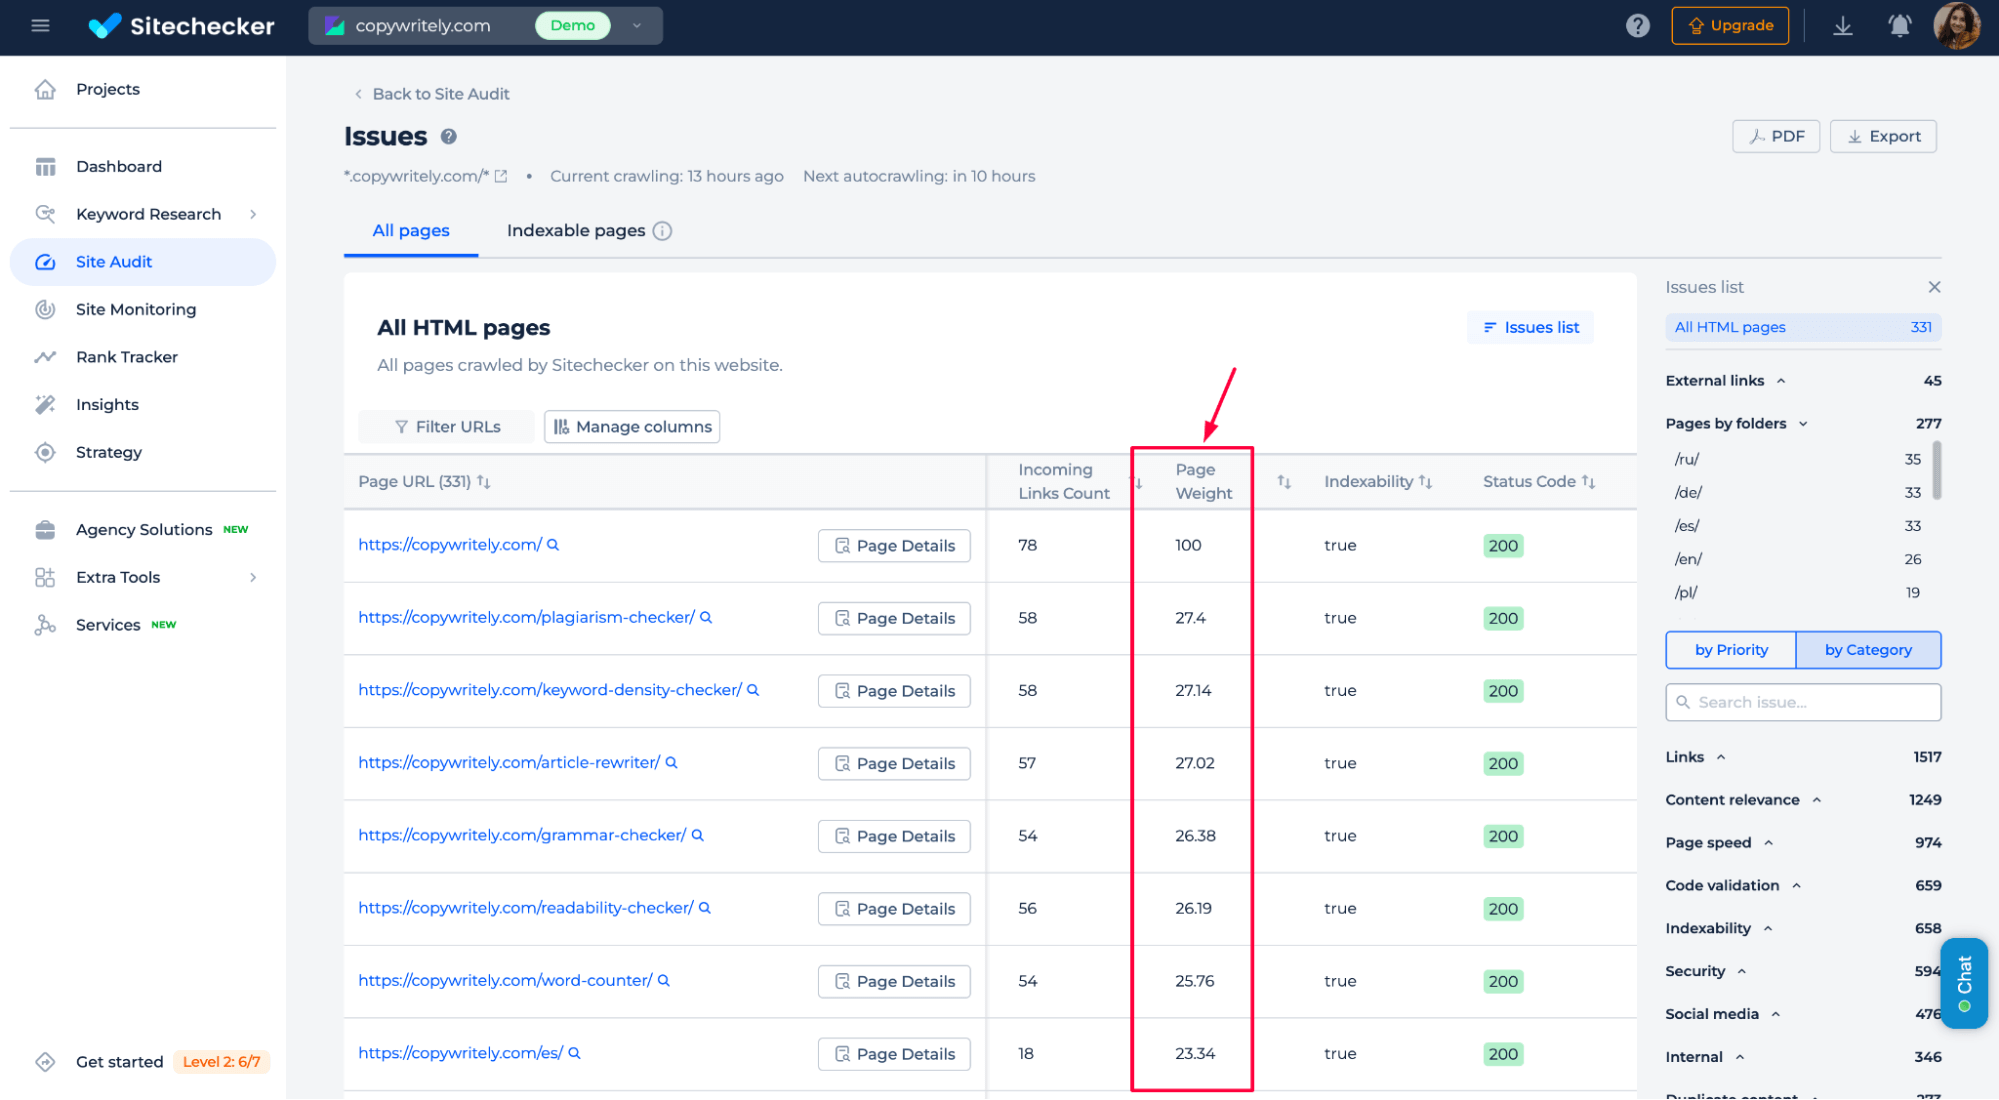Click magnifier icon beside grammar-checker URL
This screenshot has width=1999, height=1100.
698,835
